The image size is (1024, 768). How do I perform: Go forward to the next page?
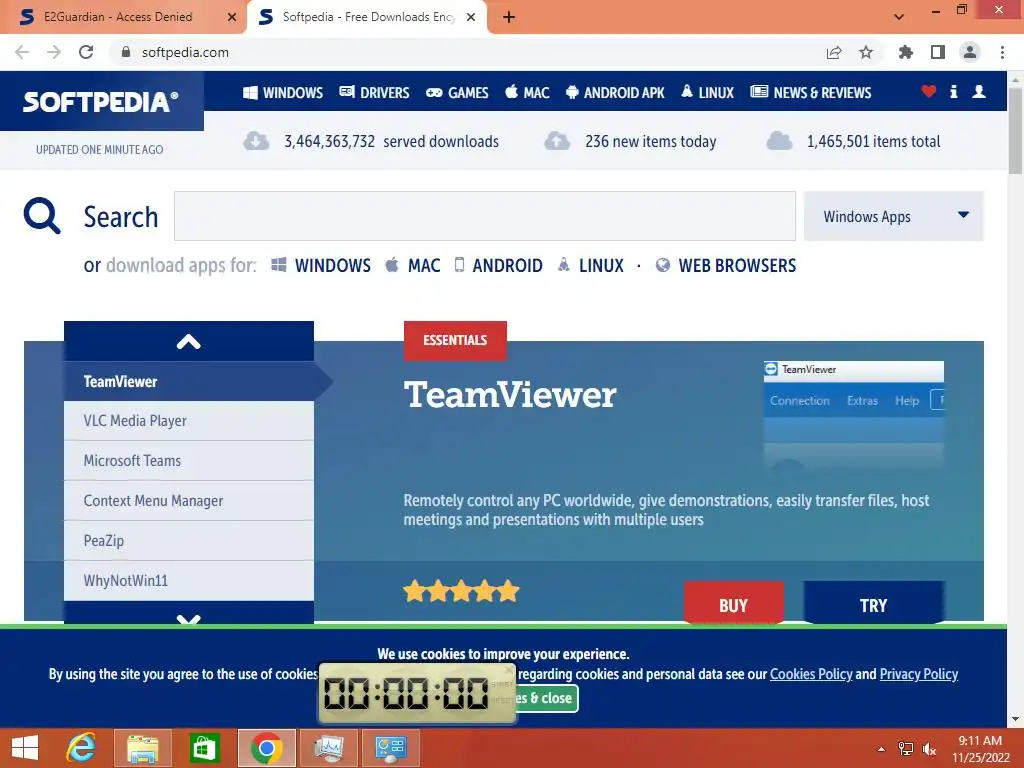coord(54,52)
